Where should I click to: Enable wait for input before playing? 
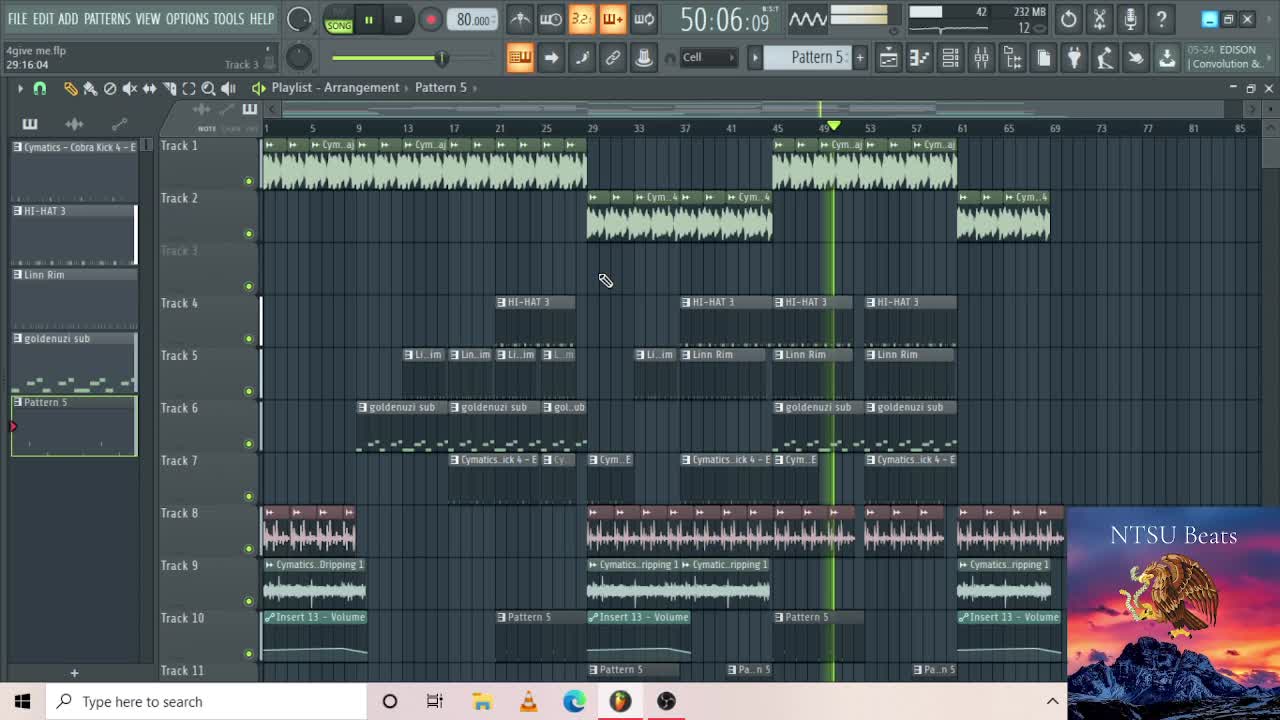click(x=551, y=19)
